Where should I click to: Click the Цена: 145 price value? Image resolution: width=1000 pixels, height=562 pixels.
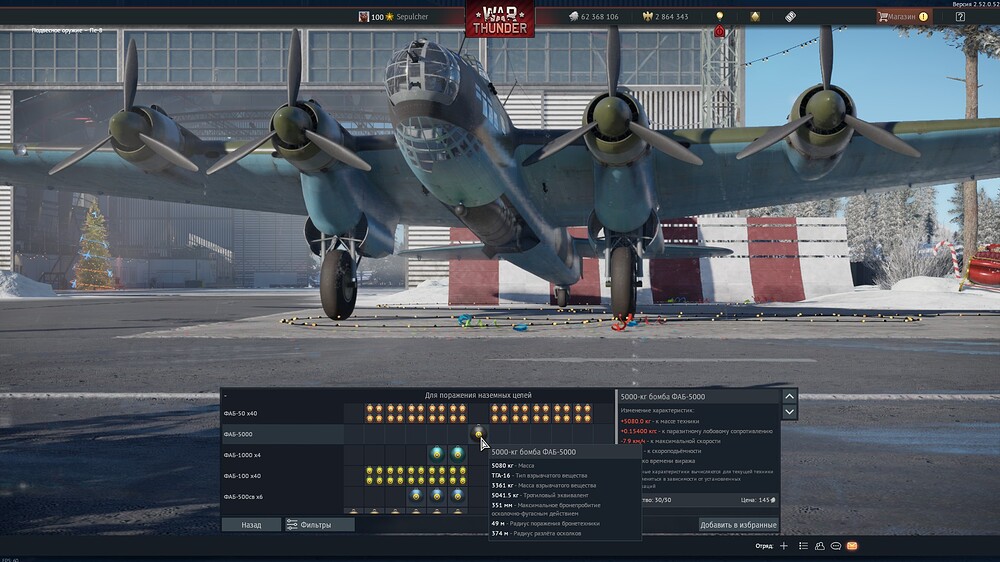(758, 500)
